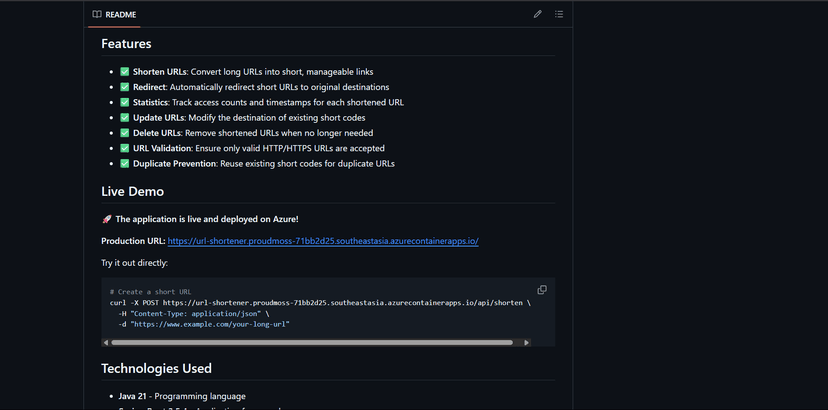The width and height of the screenshot is (828, 410).
Task: Click the green check beside Delete URLs
Action: (x=125, y=133)
